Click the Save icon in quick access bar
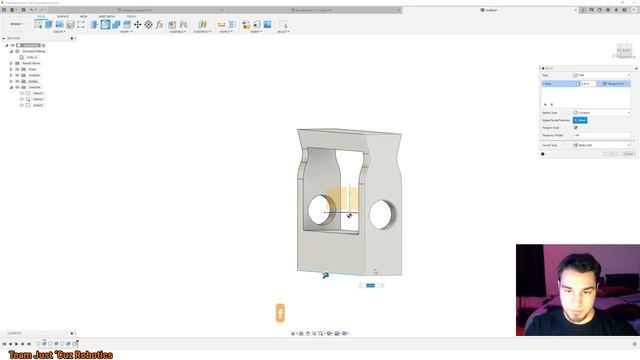The height and width of the screenshot is (360, 640). pyautogui.click(x=23, y=10)
